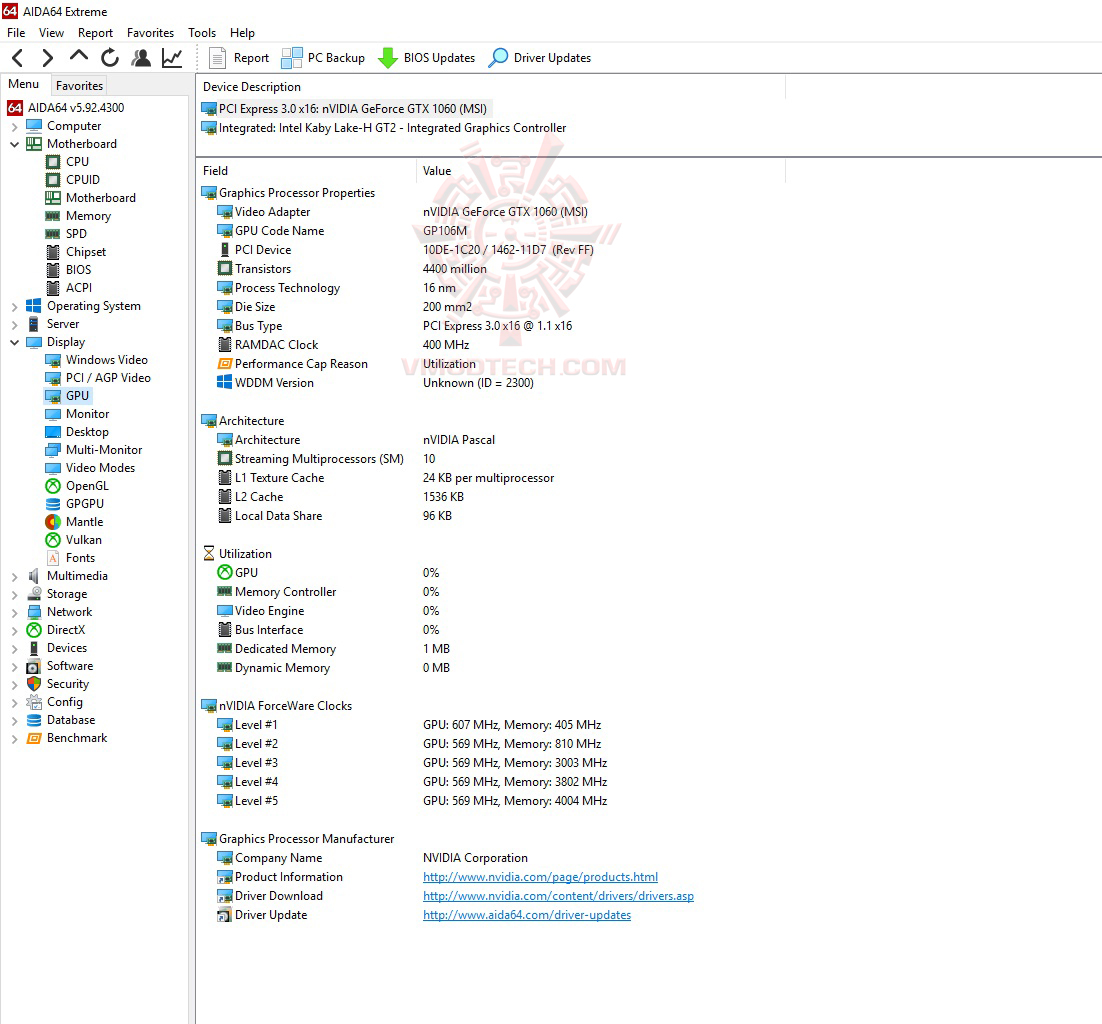The width and height of the screenshot is (1102, 1024).
Task: Open PCI / AGP Video in the tree
Action: (x=98, y=378)
